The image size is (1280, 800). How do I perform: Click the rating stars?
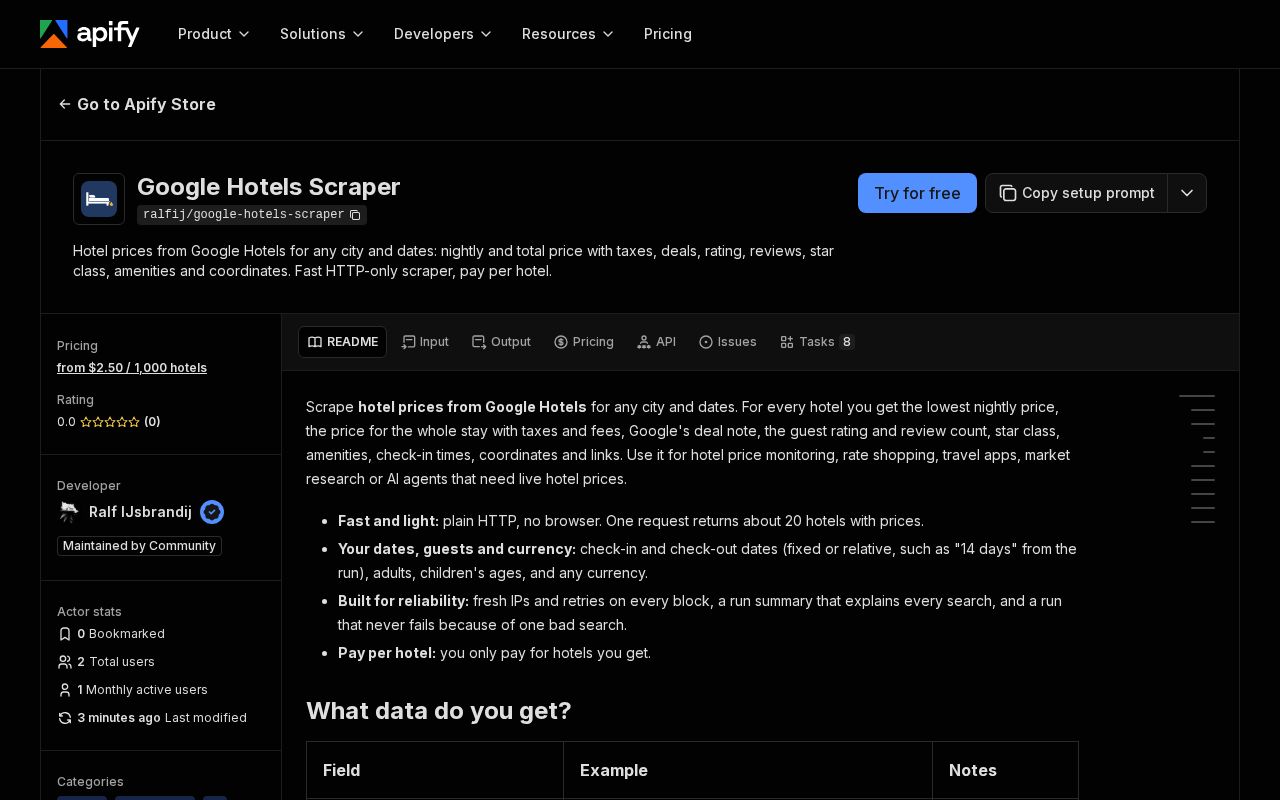tap(110, 422)
